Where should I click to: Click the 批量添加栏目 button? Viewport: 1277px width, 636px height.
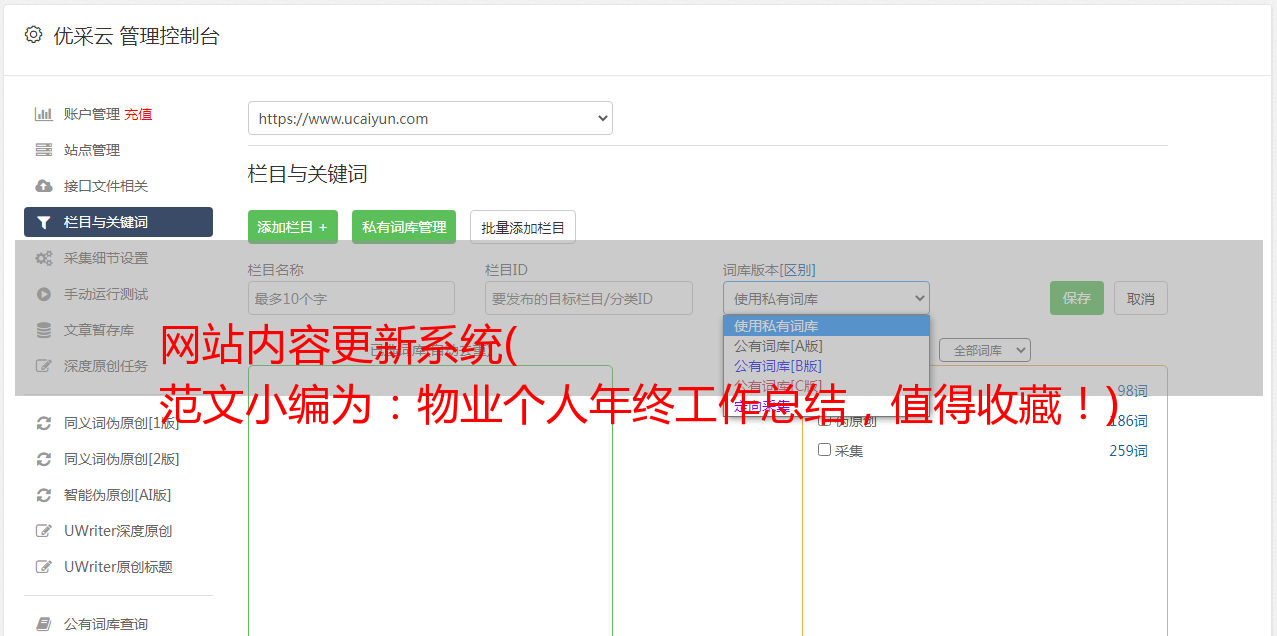(523, 227)
